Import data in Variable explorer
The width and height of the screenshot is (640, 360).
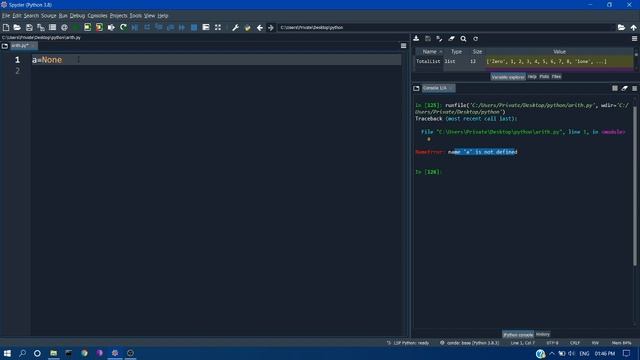[x=416, y=38]
